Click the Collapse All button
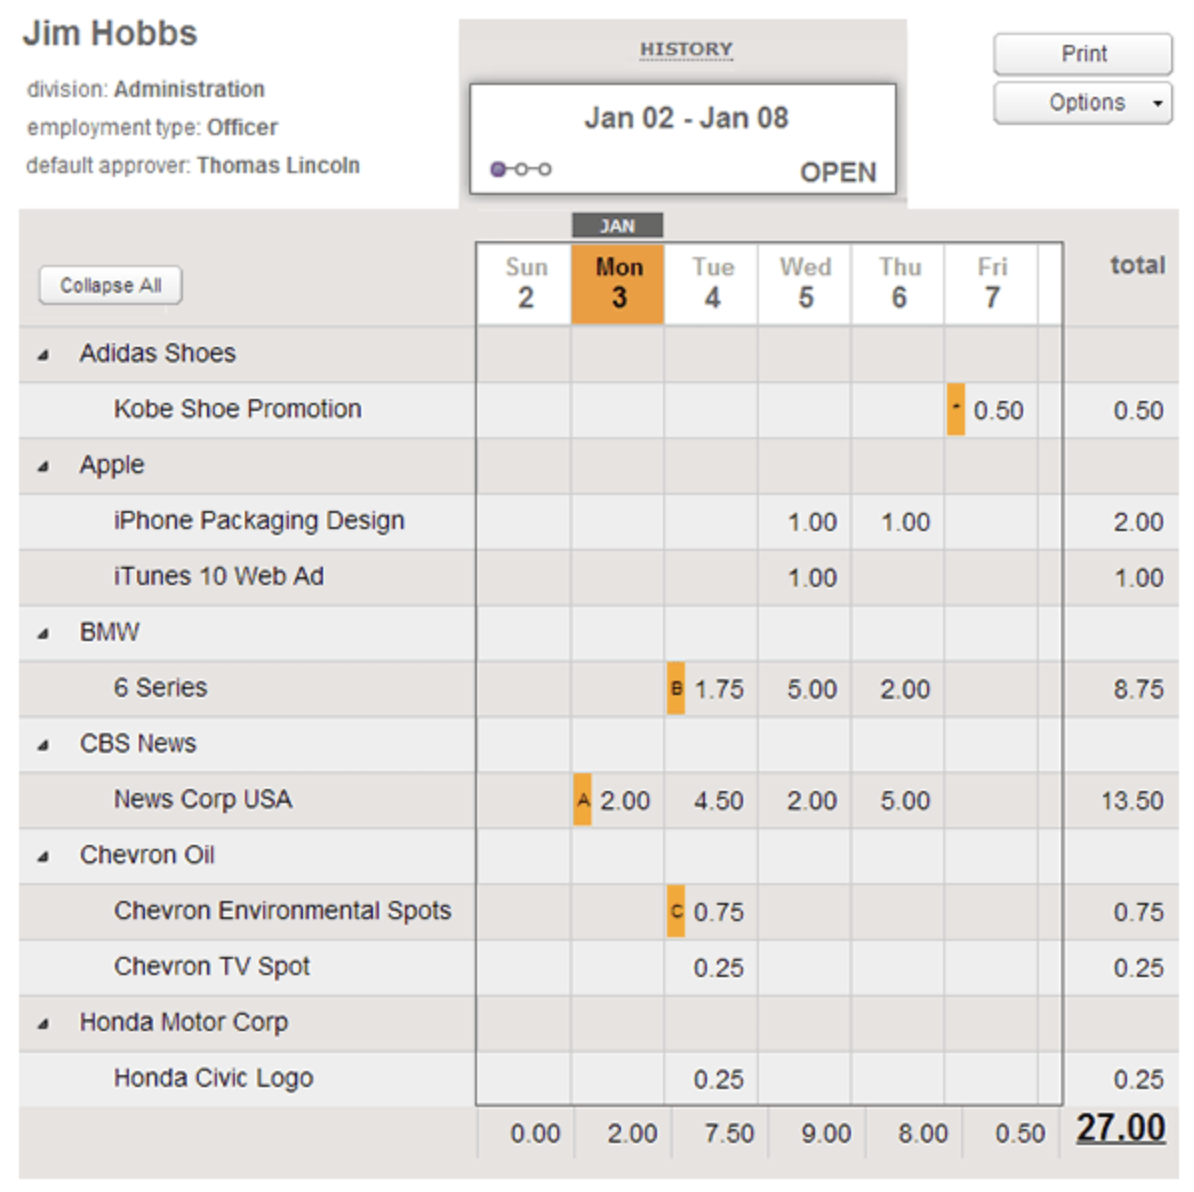Image resolution: width=1194 pixels, height=1192 pixels. click(x=110, y=285)
